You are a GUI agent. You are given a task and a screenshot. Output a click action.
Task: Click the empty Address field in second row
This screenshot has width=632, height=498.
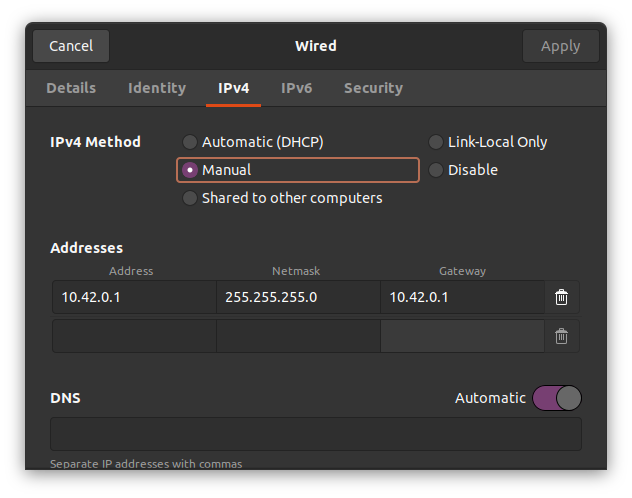click(134, 336)
